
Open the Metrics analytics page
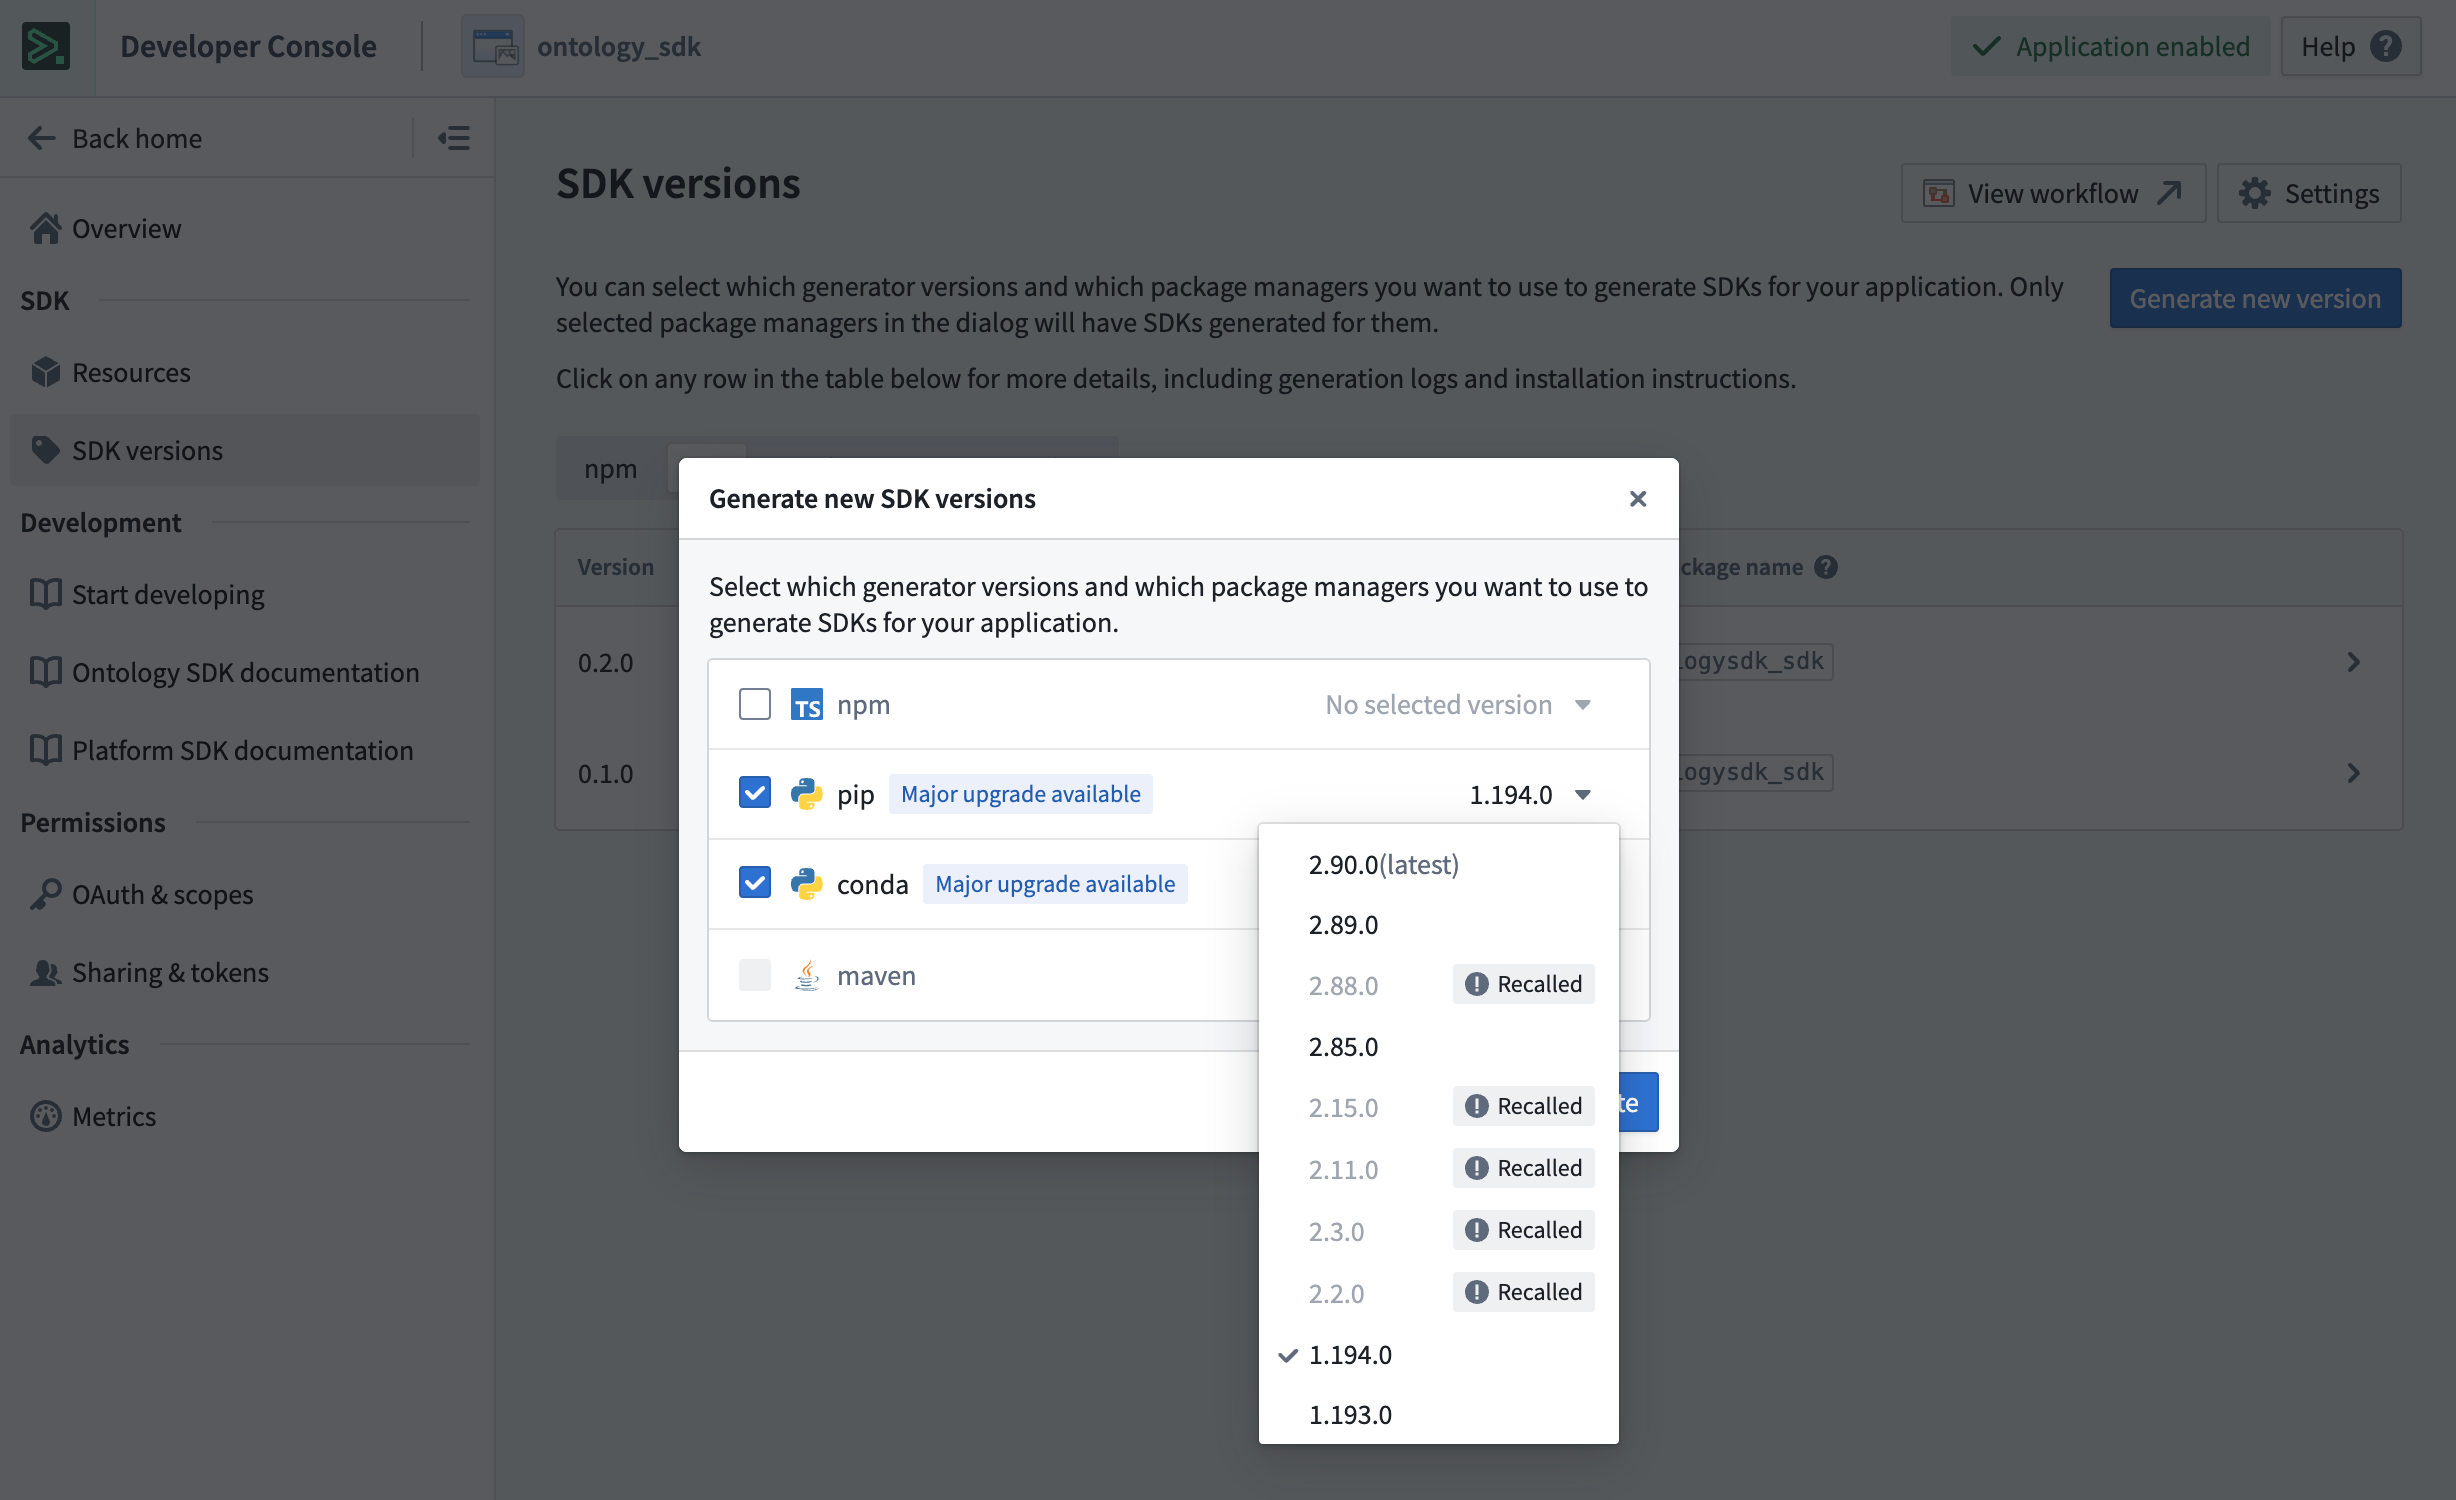(x=114, y=1116)
